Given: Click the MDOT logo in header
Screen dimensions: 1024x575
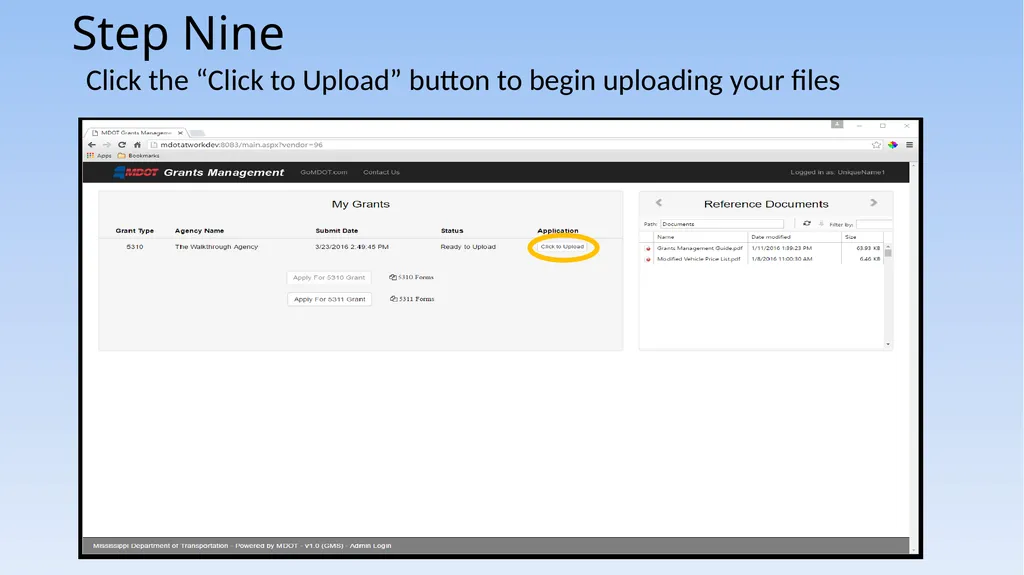Looking at the screenshot, I should (x=135, y=172).
